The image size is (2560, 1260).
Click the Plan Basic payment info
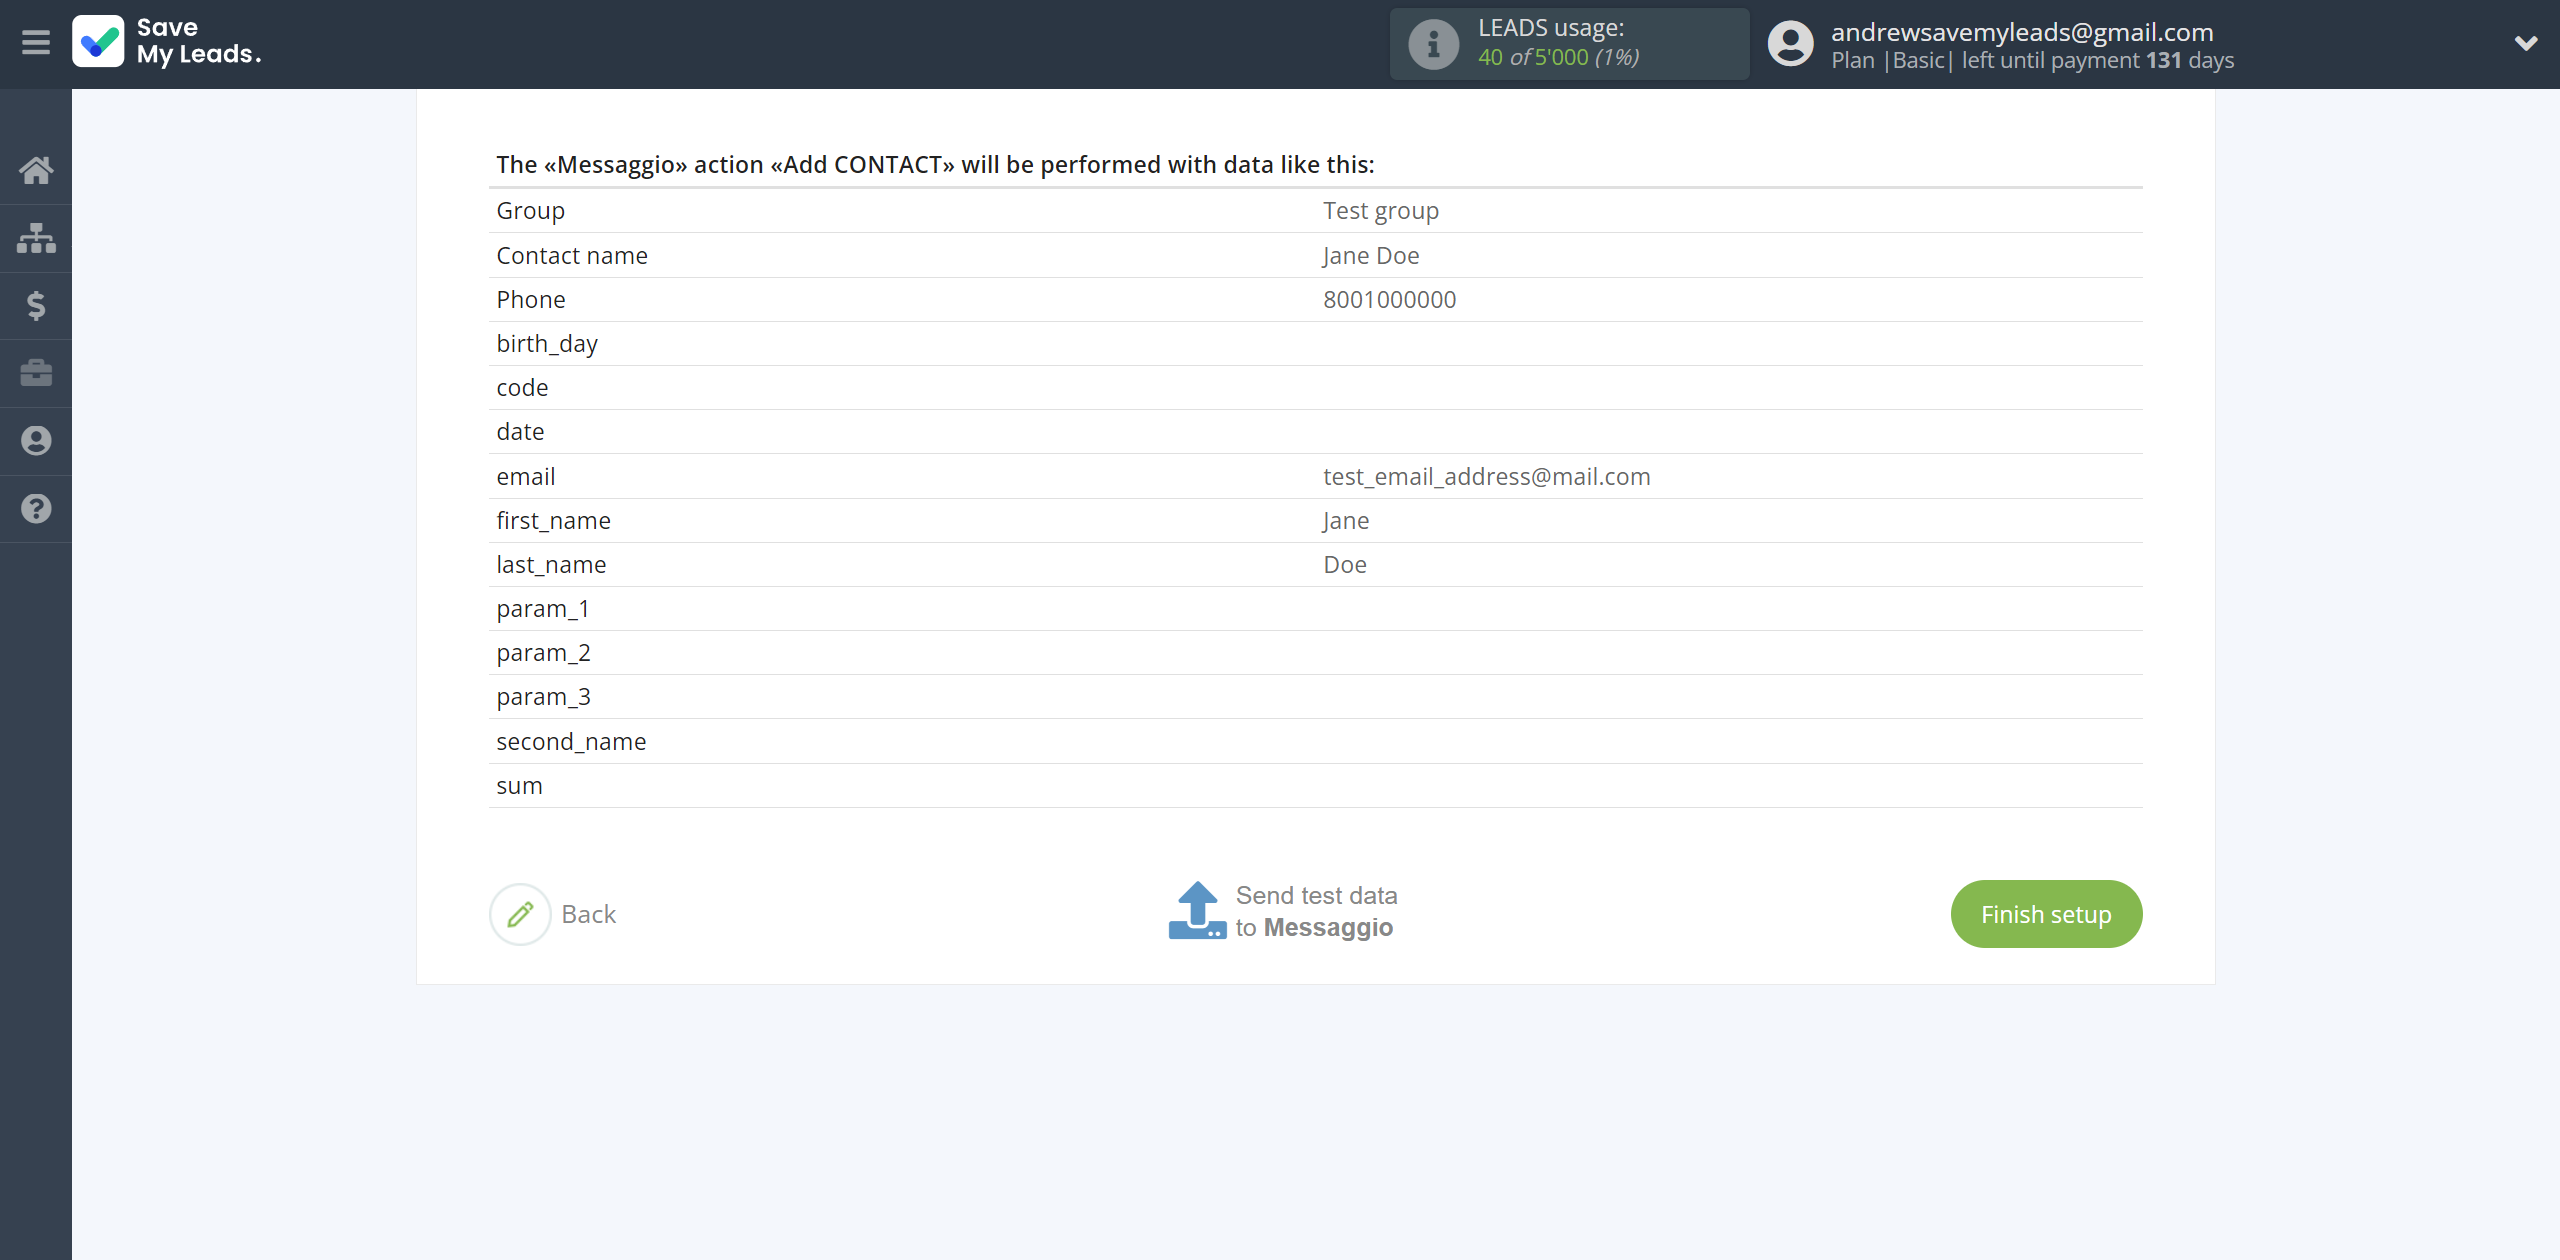2032,60
